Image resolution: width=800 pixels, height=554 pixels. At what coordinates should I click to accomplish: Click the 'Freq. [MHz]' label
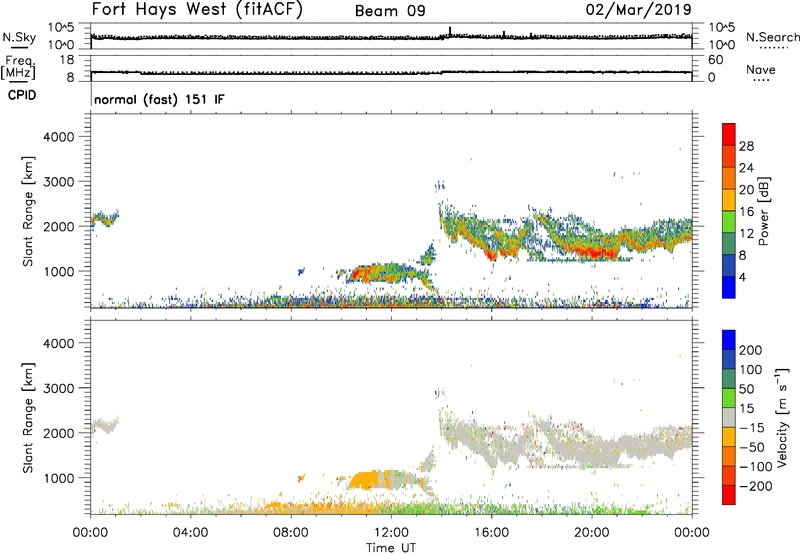(18, 68)
